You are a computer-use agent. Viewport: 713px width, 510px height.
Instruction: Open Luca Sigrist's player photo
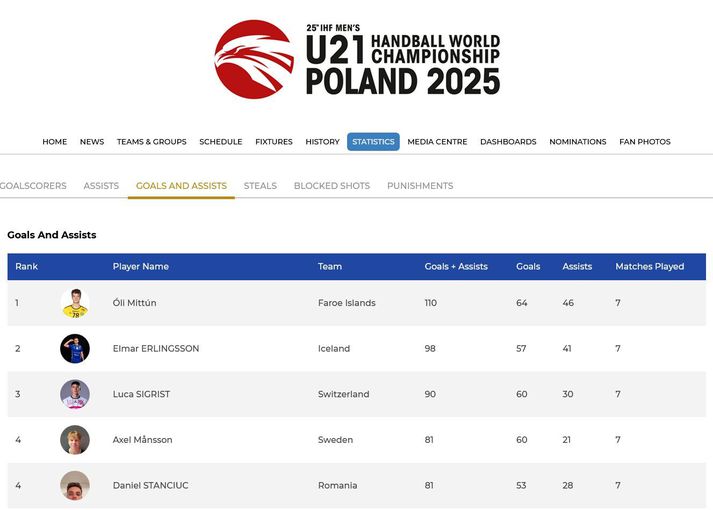pyautogui.click(x=75, y=394)
